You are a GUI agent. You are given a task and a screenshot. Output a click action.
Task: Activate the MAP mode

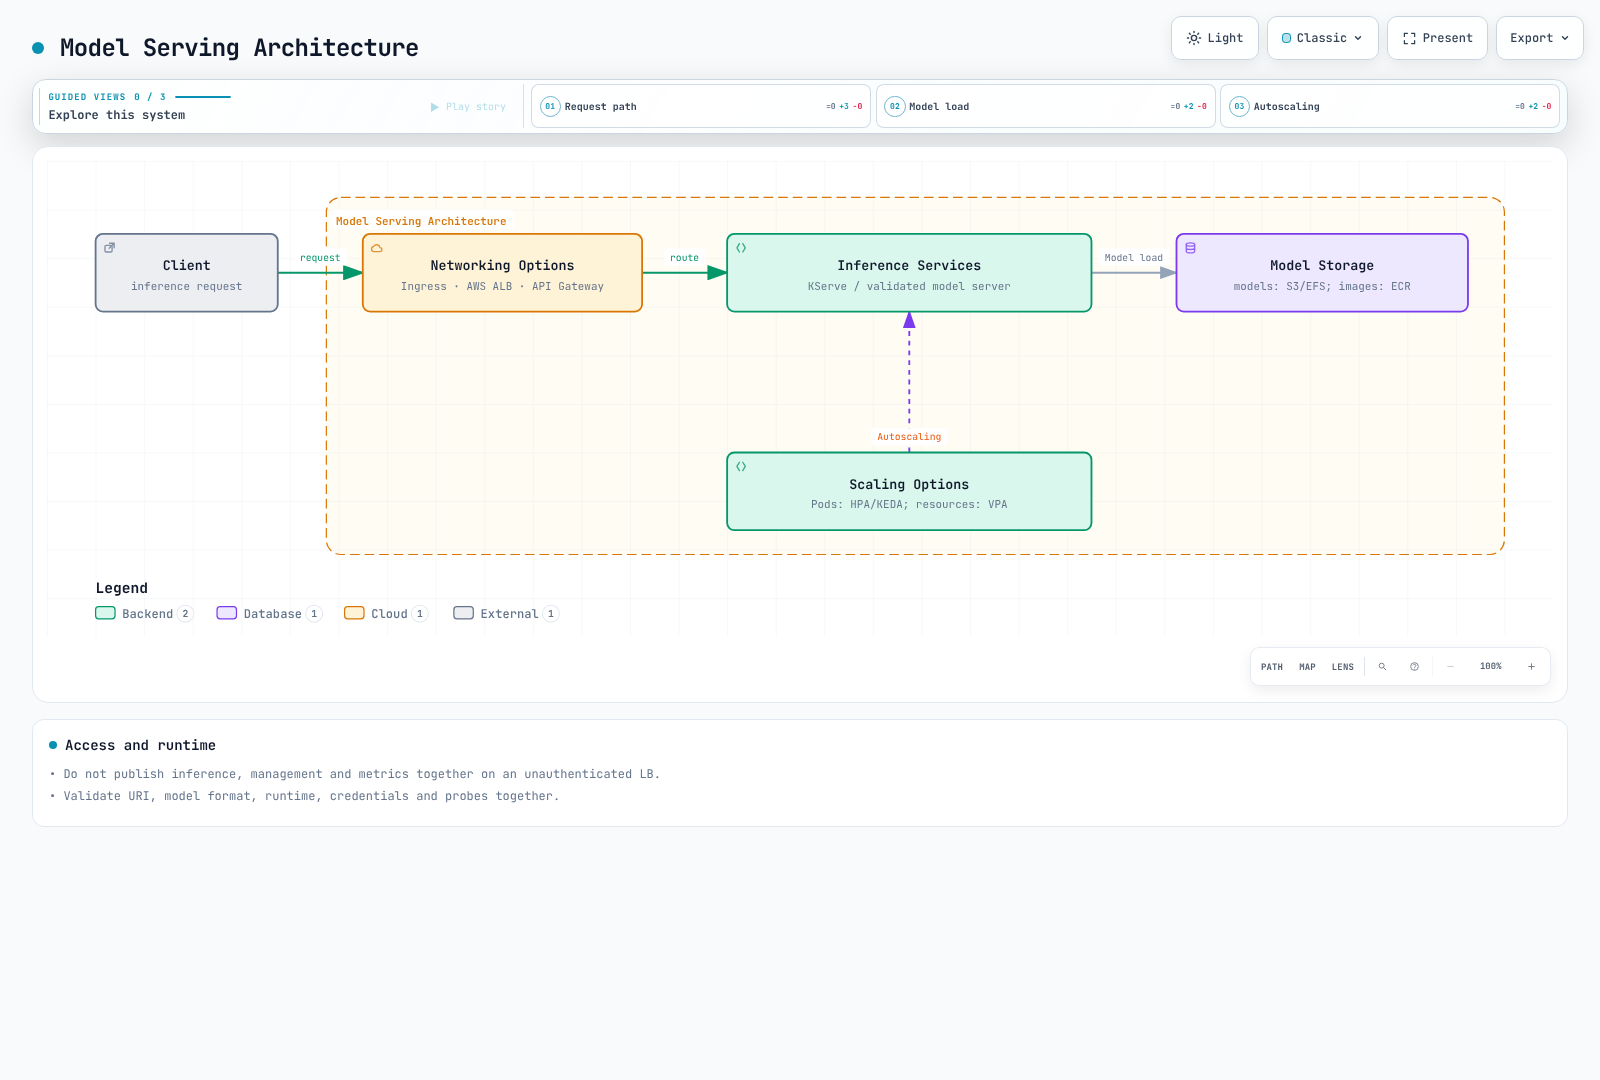1307,667
